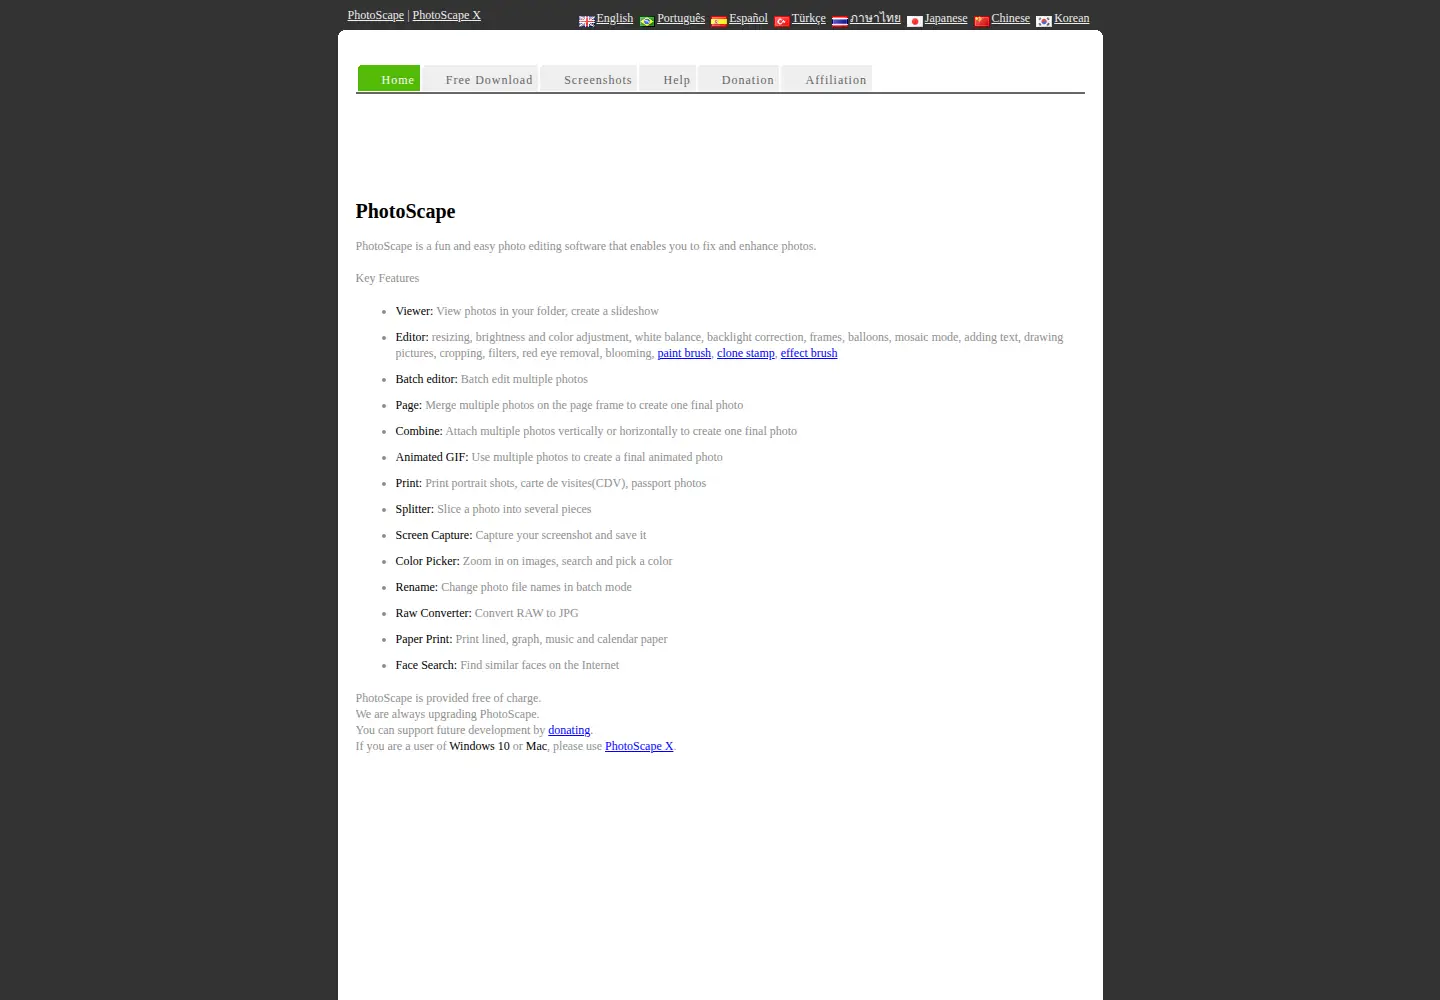
Task: Click the 'Screen Capture:' feature label
Action: [434, 535]
